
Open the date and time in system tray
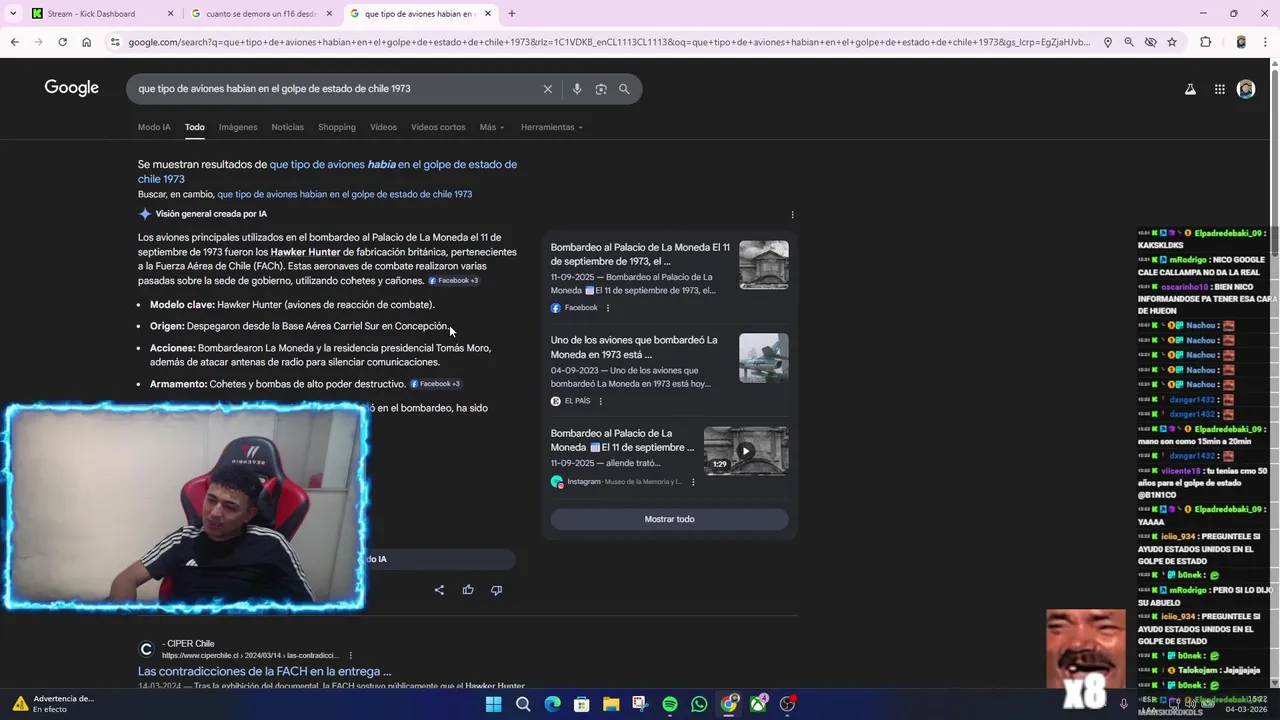[1248, 704]
